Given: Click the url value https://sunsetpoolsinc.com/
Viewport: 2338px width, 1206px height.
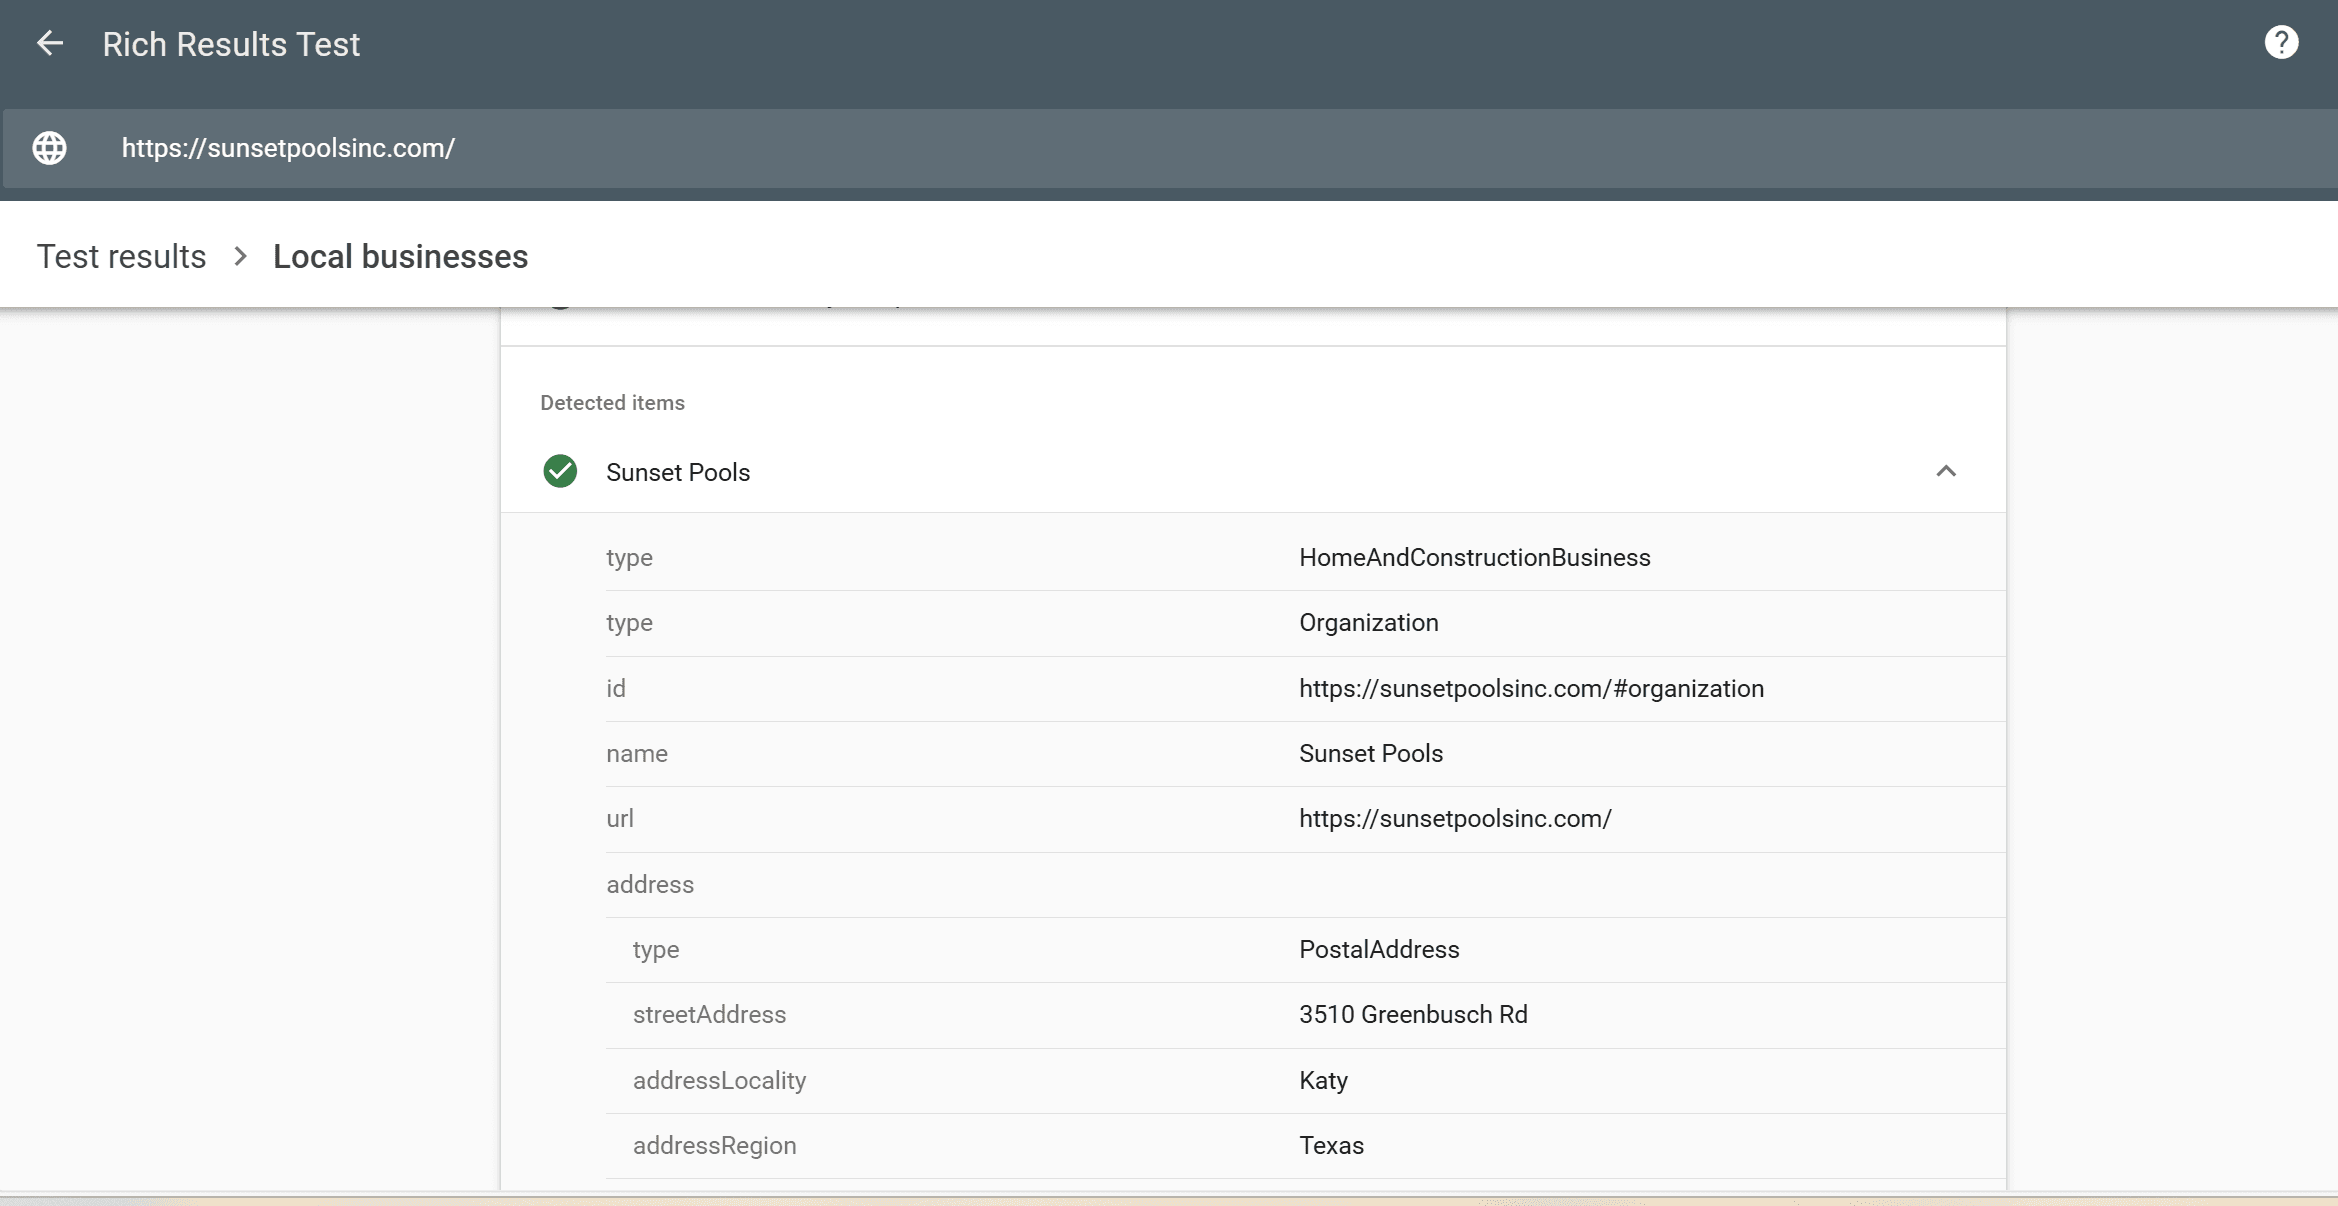Looking at the screenshot, I should pyautogui.click(x=1456, y=819).
